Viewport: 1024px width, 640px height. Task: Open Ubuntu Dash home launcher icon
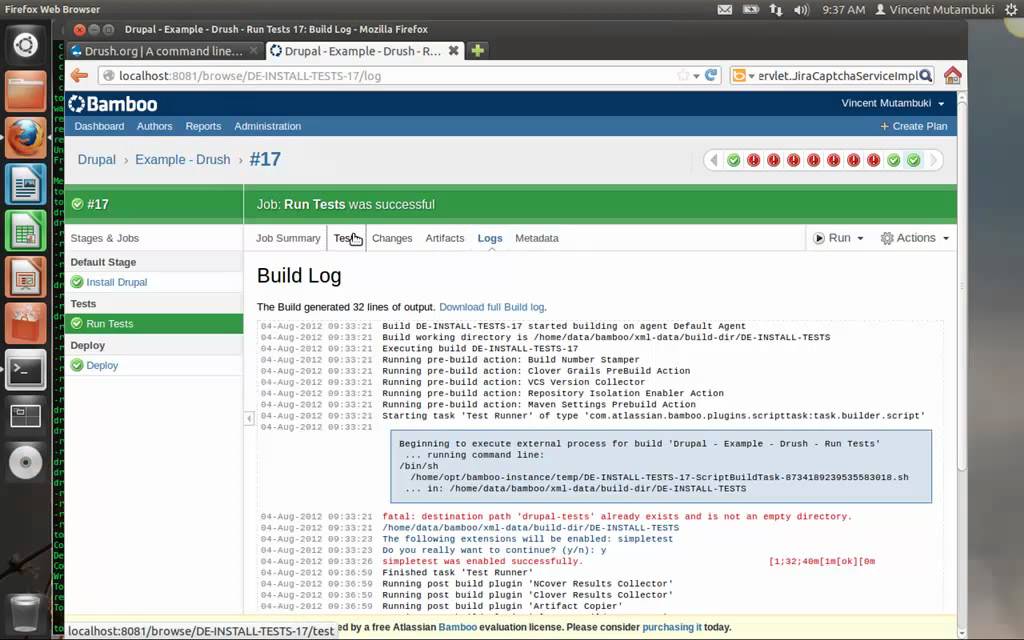coord(25,46)
